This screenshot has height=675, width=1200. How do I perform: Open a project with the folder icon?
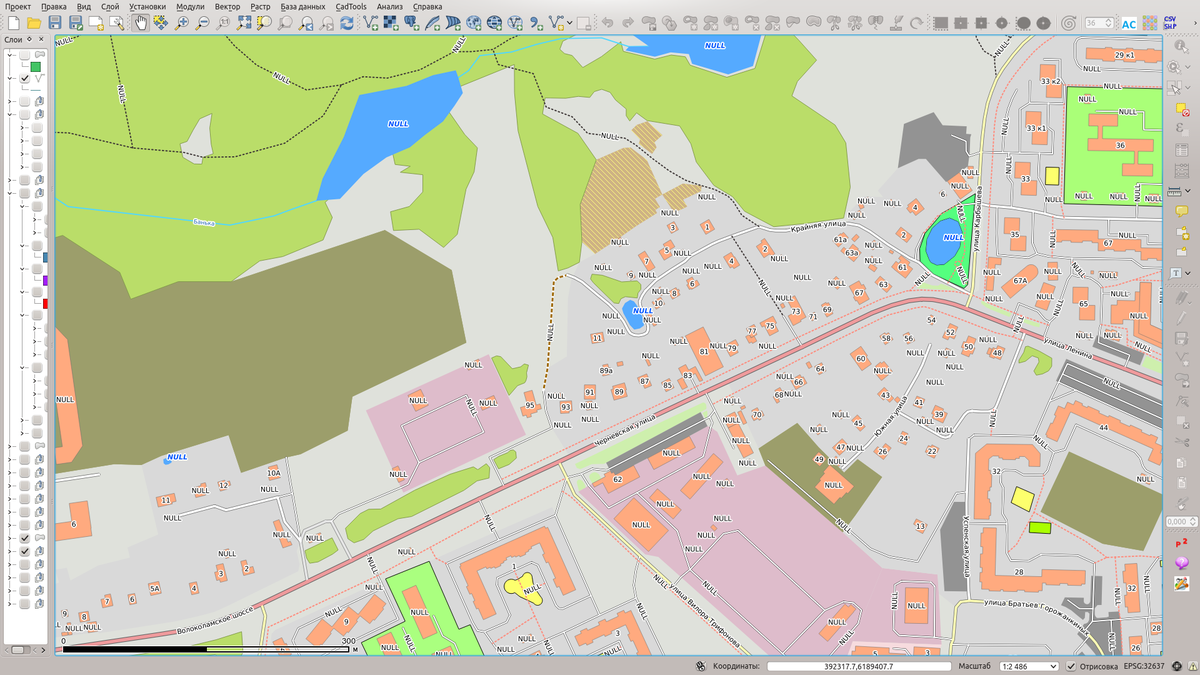point(33,22)
